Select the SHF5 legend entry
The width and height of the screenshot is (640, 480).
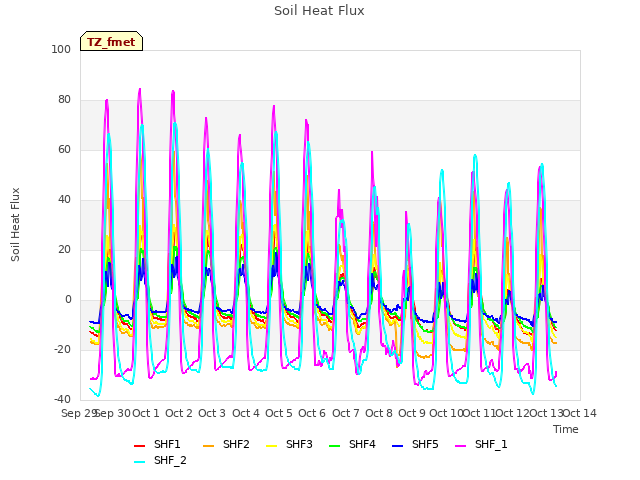tap(415, 444)
